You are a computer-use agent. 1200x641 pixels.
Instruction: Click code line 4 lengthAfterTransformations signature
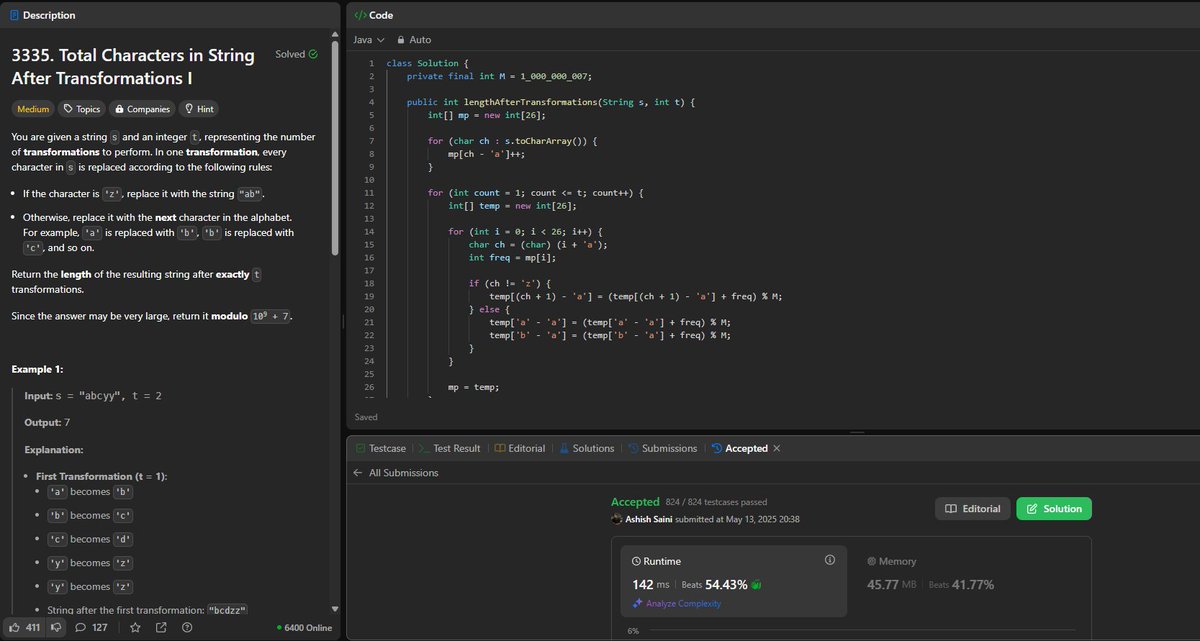[550, 102]
